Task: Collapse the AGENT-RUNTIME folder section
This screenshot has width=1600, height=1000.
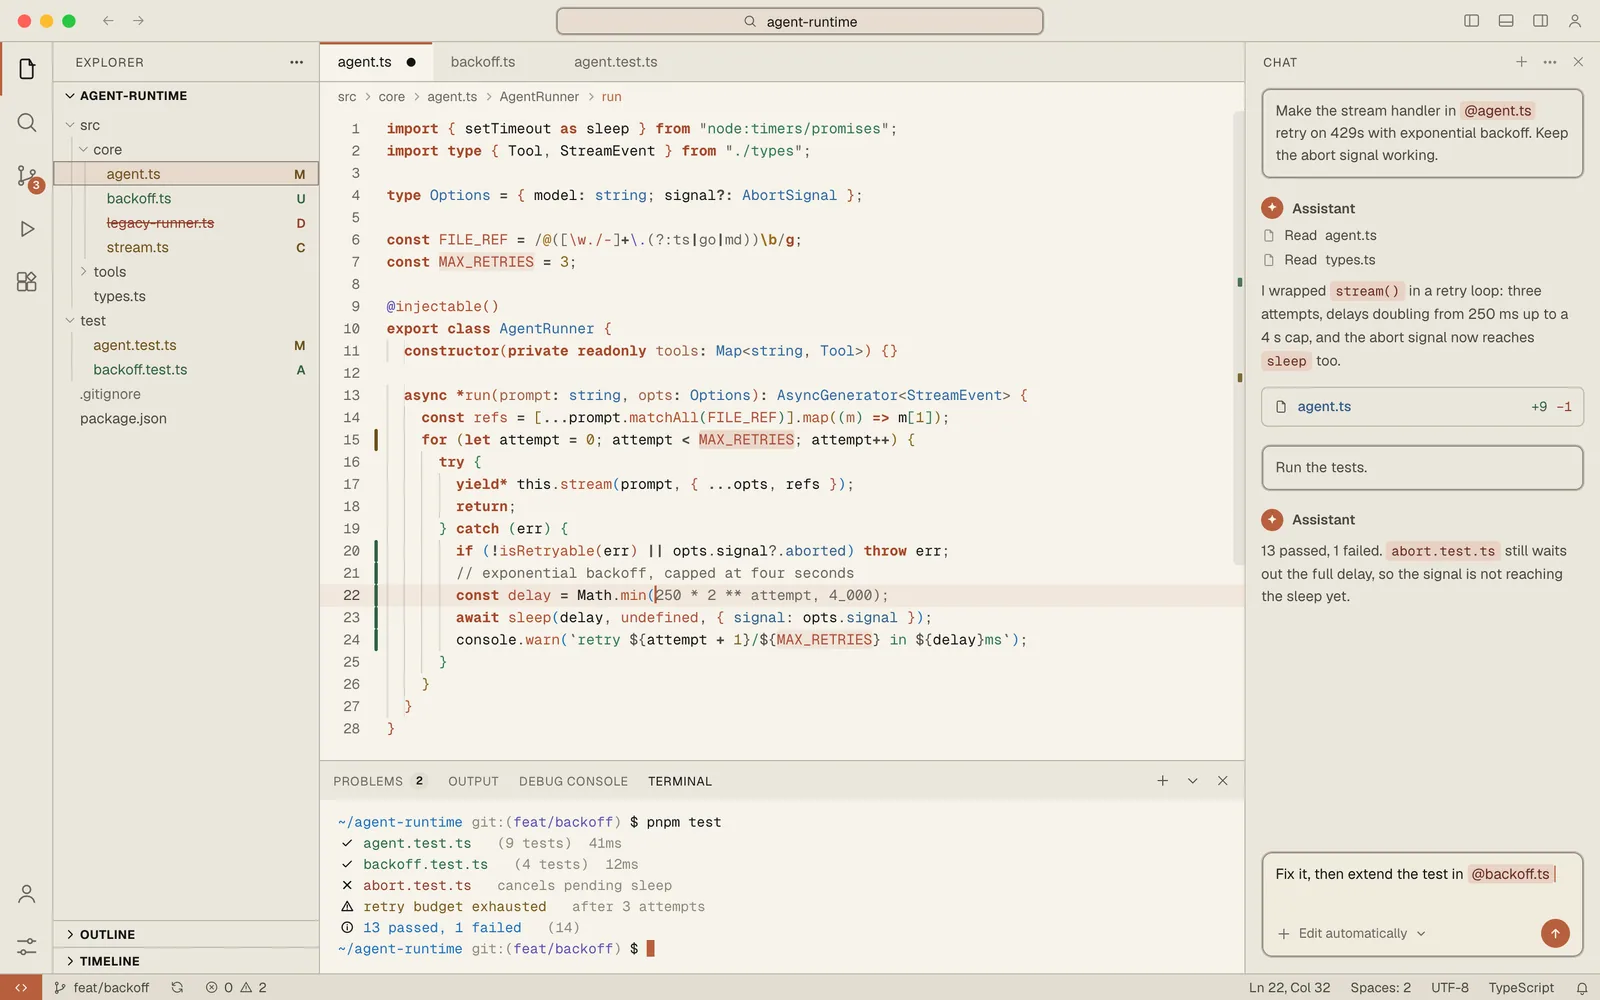Action: (186, 96)
